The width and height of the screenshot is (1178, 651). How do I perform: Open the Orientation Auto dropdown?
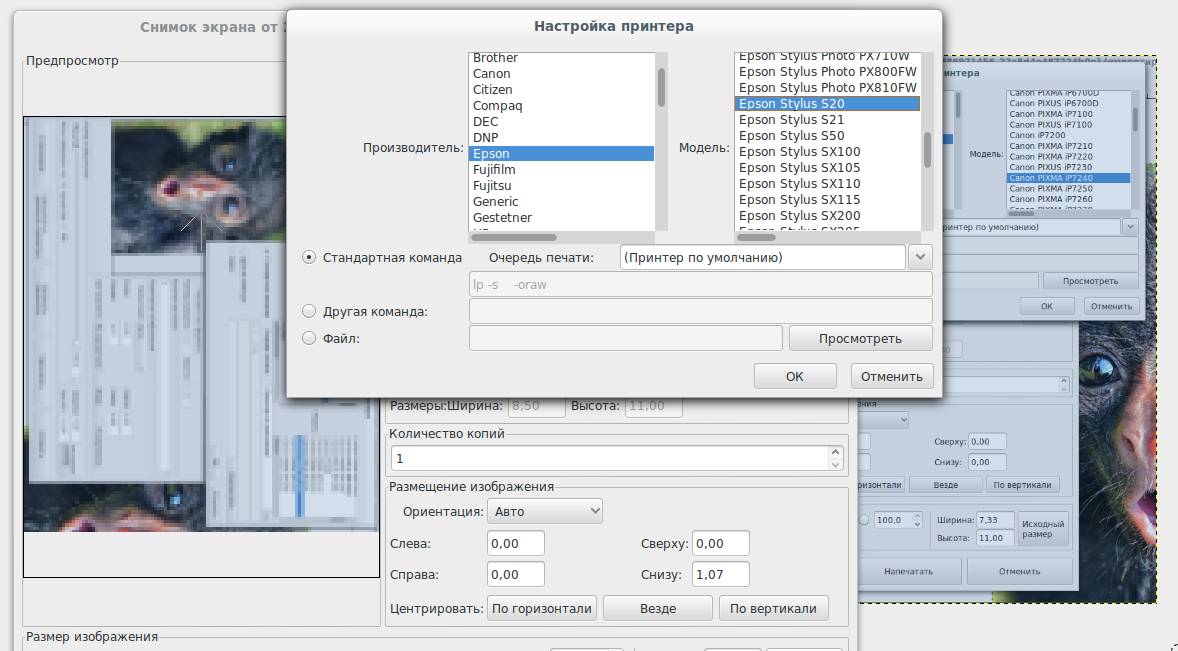point(545,511)
